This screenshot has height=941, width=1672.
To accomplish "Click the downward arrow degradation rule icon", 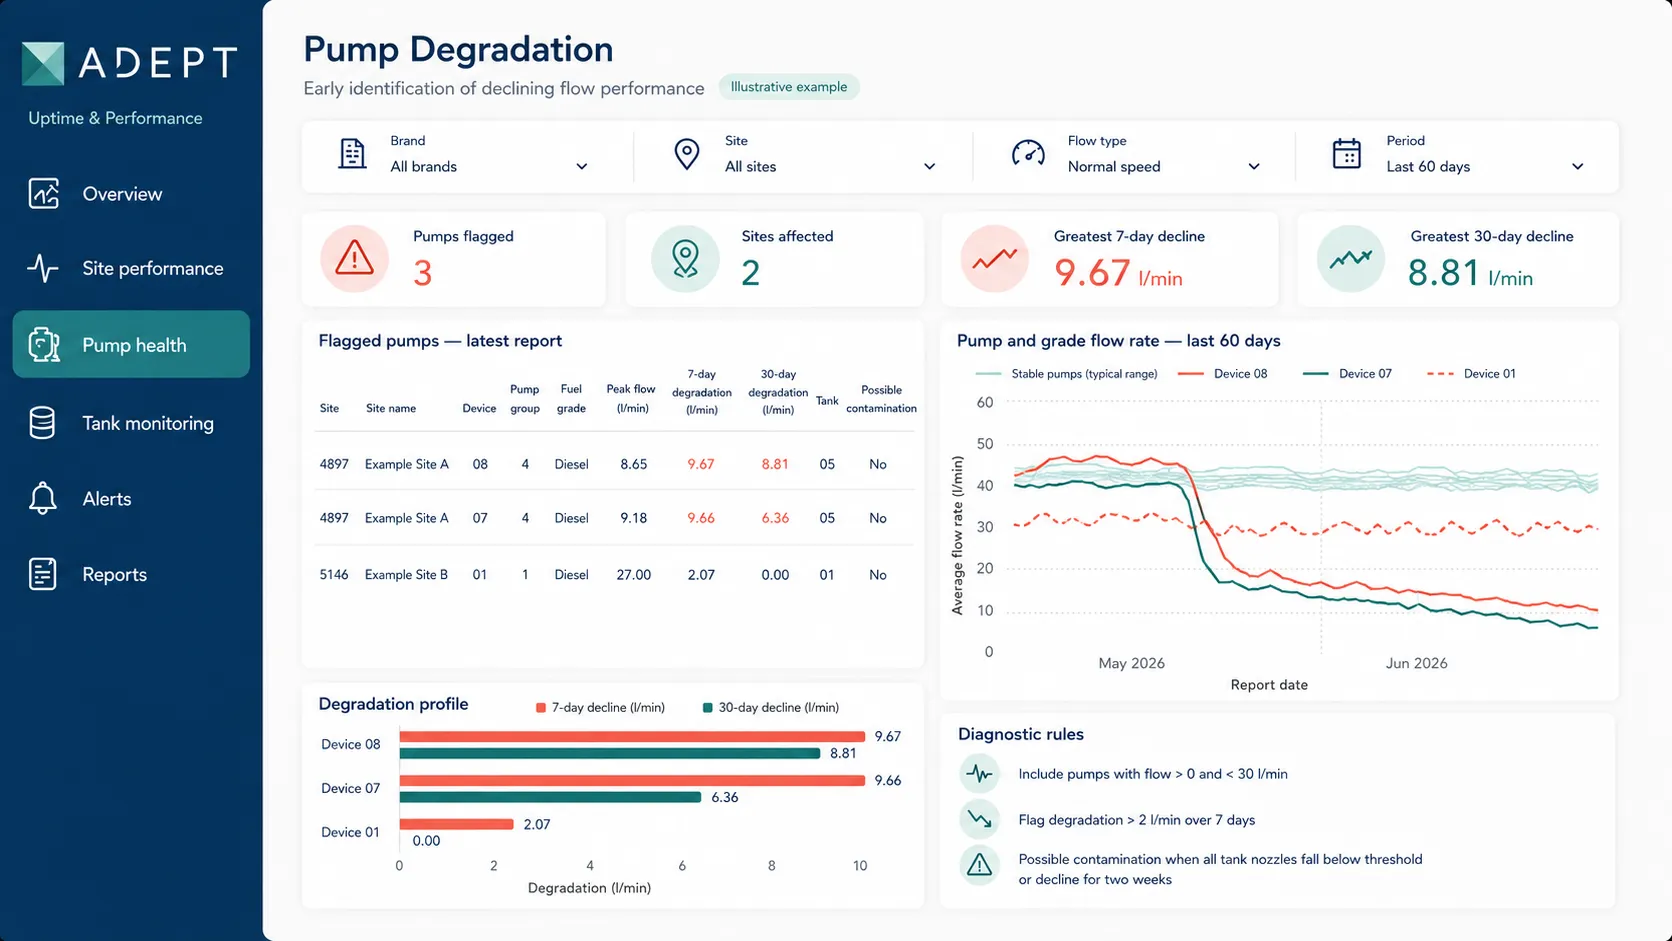I will click(x=979, y=819).
